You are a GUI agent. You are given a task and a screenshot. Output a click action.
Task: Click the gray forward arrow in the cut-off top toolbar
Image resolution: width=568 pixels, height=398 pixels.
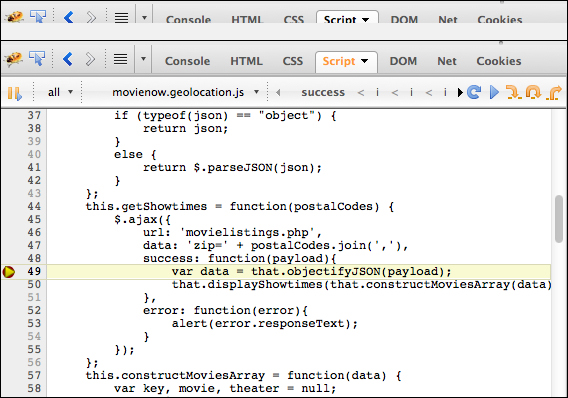tap(91, 17)
